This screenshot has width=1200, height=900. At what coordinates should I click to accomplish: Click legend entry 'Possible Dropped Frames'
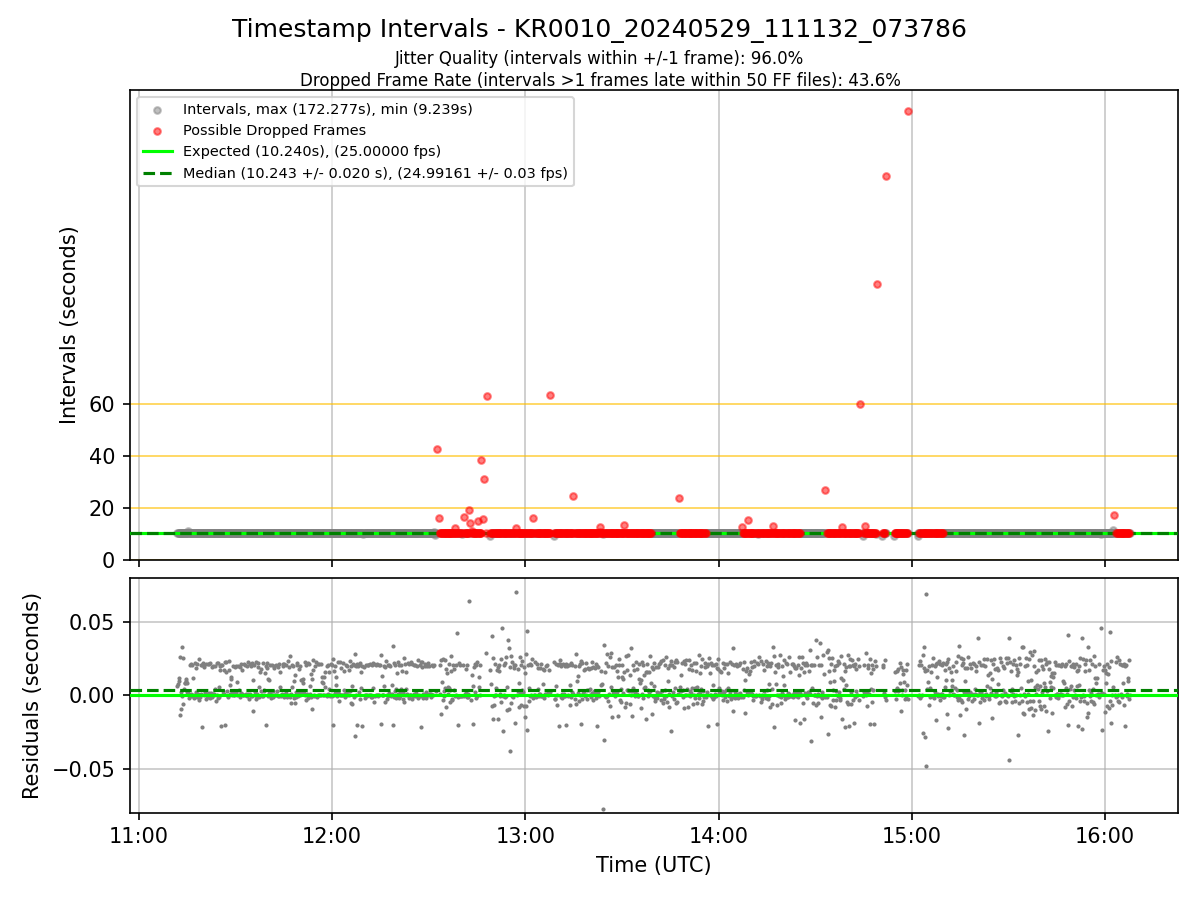click(274, 130)
